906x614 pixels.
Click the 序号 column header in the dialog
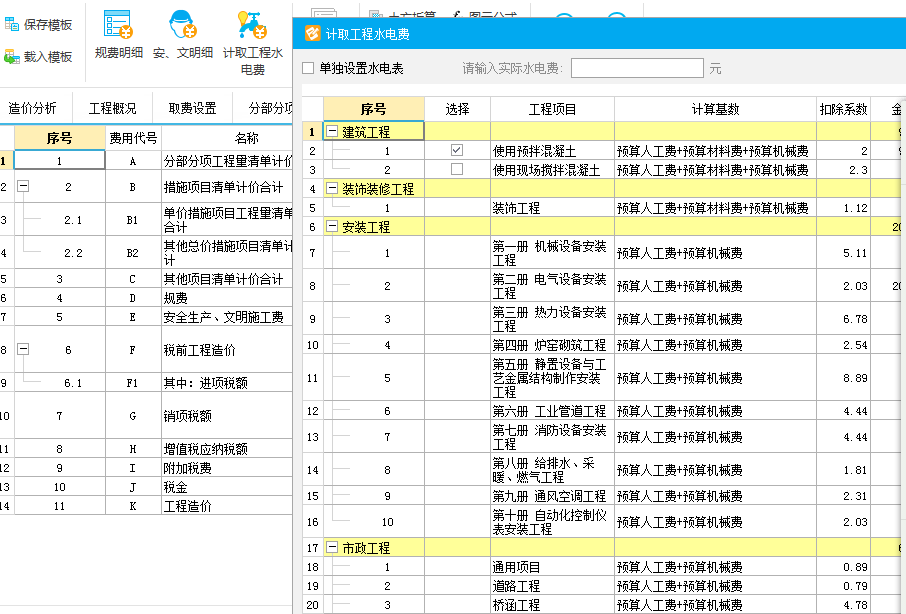point(373,109)
